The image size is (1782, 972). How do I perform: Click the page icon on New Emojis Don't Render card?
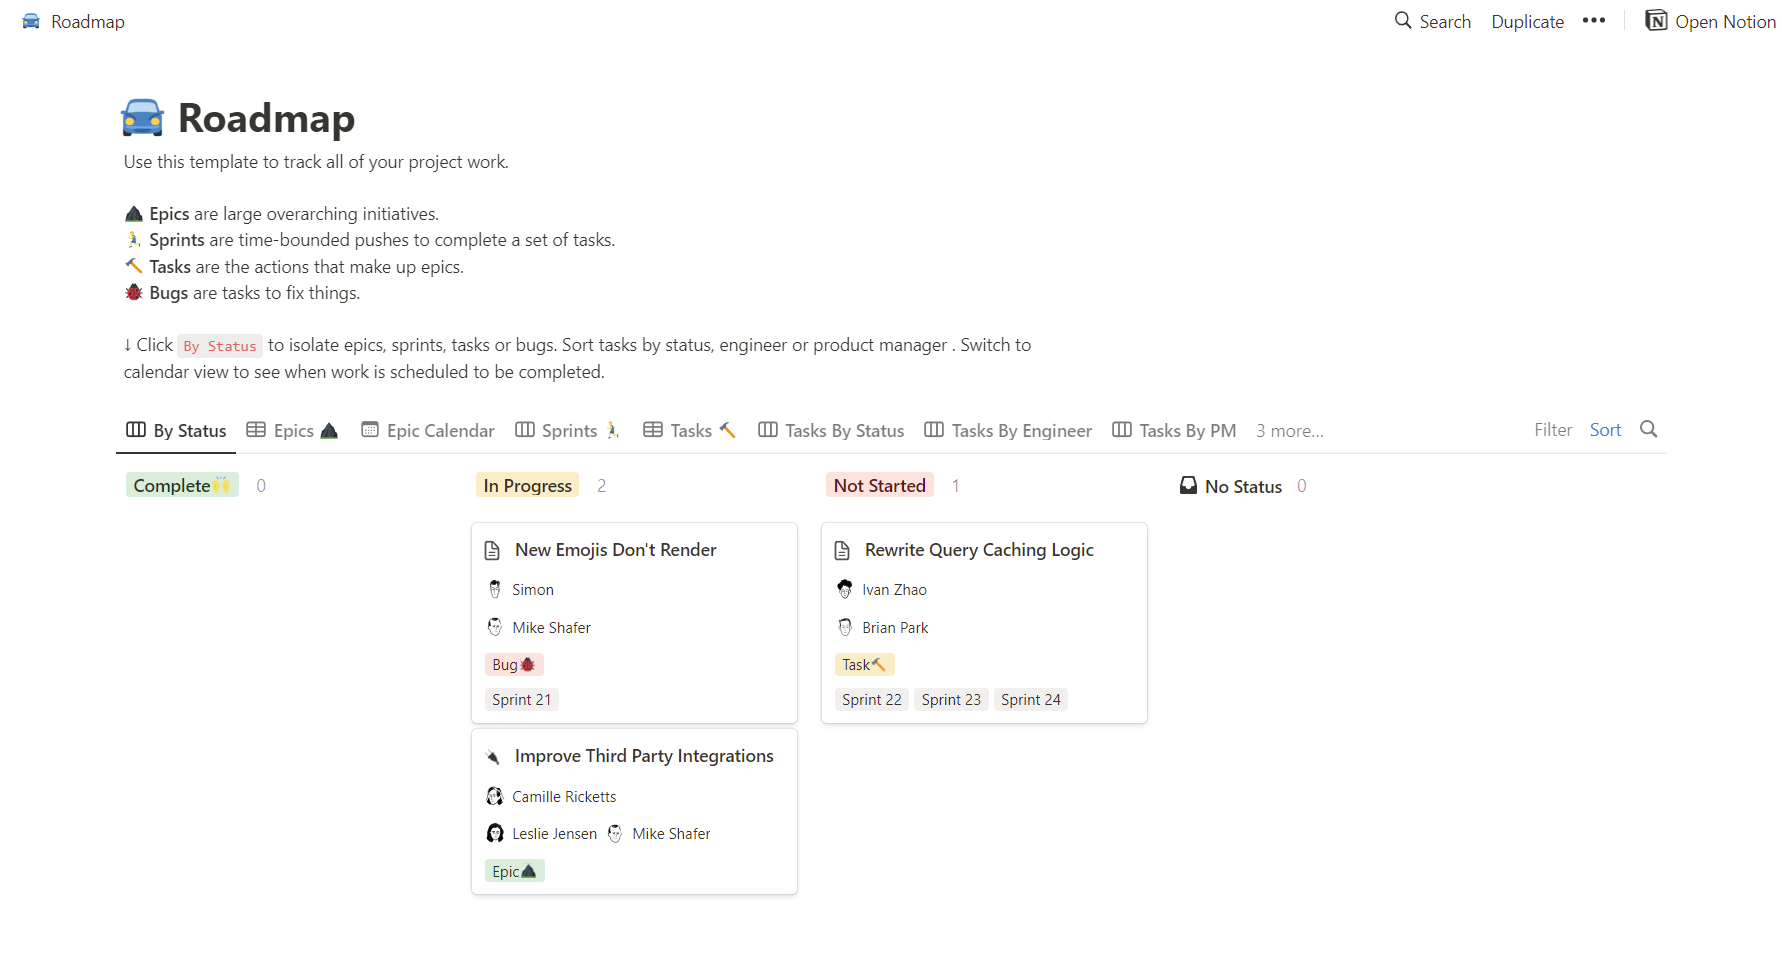tap(493, 549)
